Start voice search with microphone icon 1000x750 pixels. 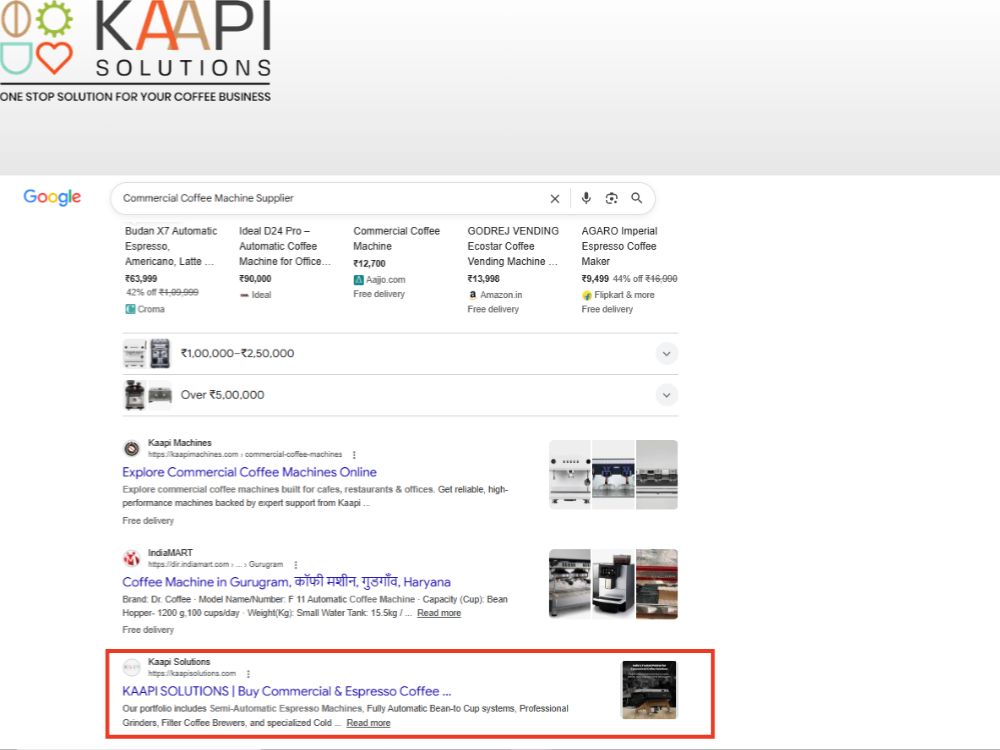point(586,198)
